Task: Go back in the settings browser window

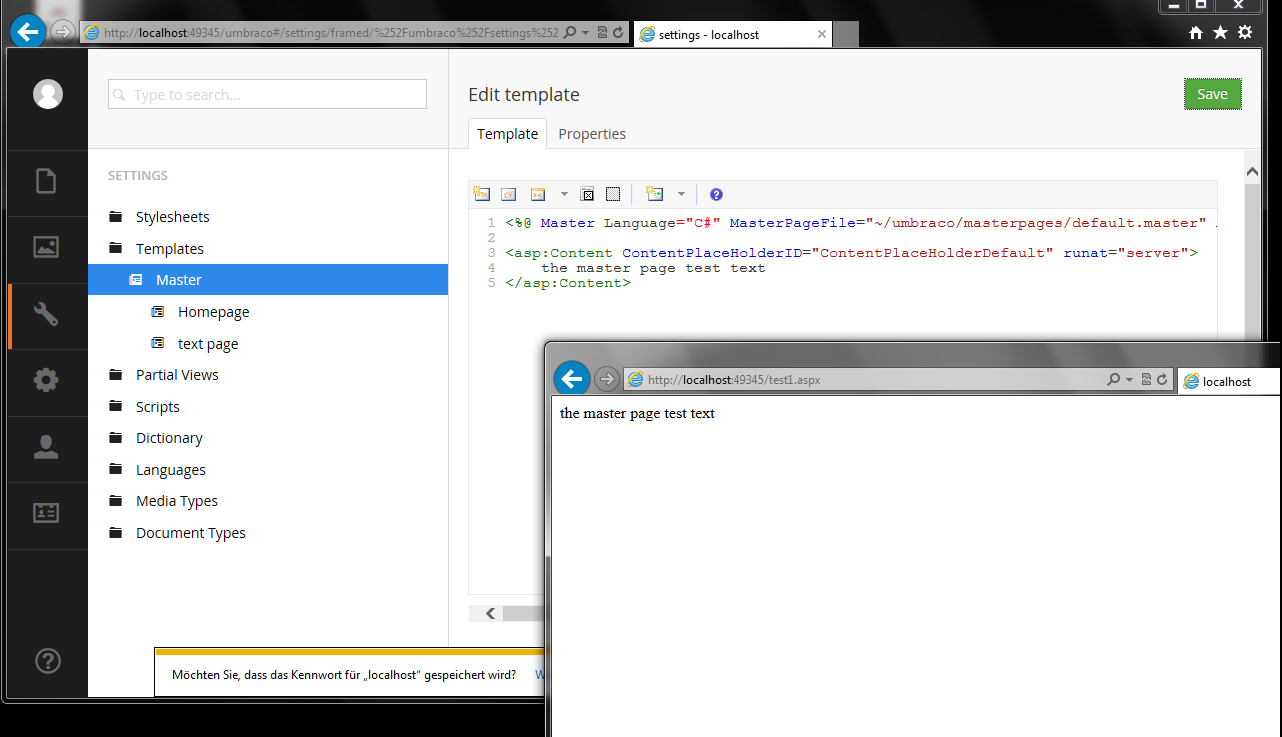Action: (x=28, y=31)
